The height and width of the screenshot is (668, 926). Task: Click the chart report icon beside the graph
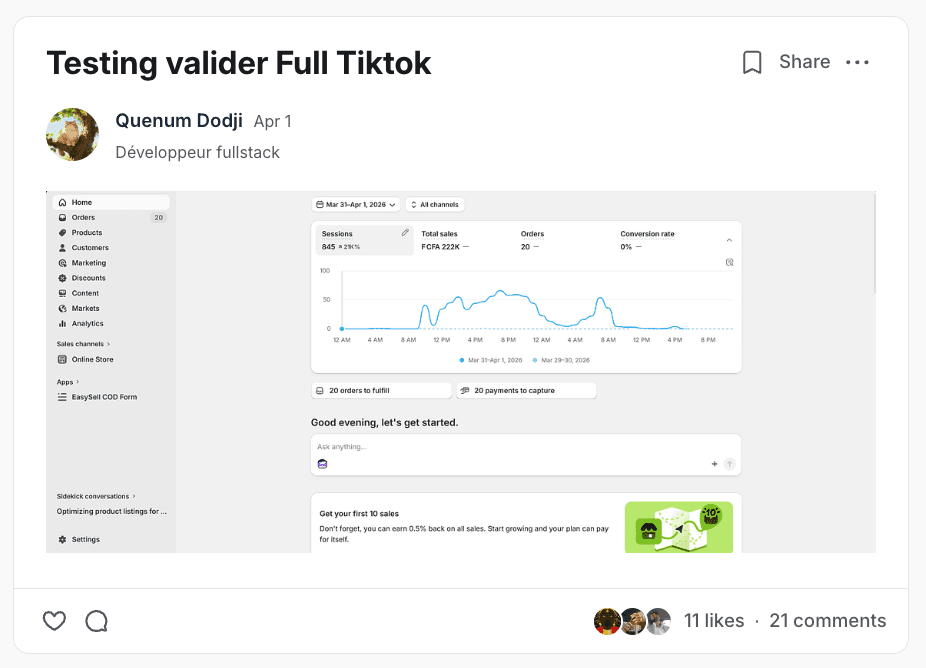(729, 262)
